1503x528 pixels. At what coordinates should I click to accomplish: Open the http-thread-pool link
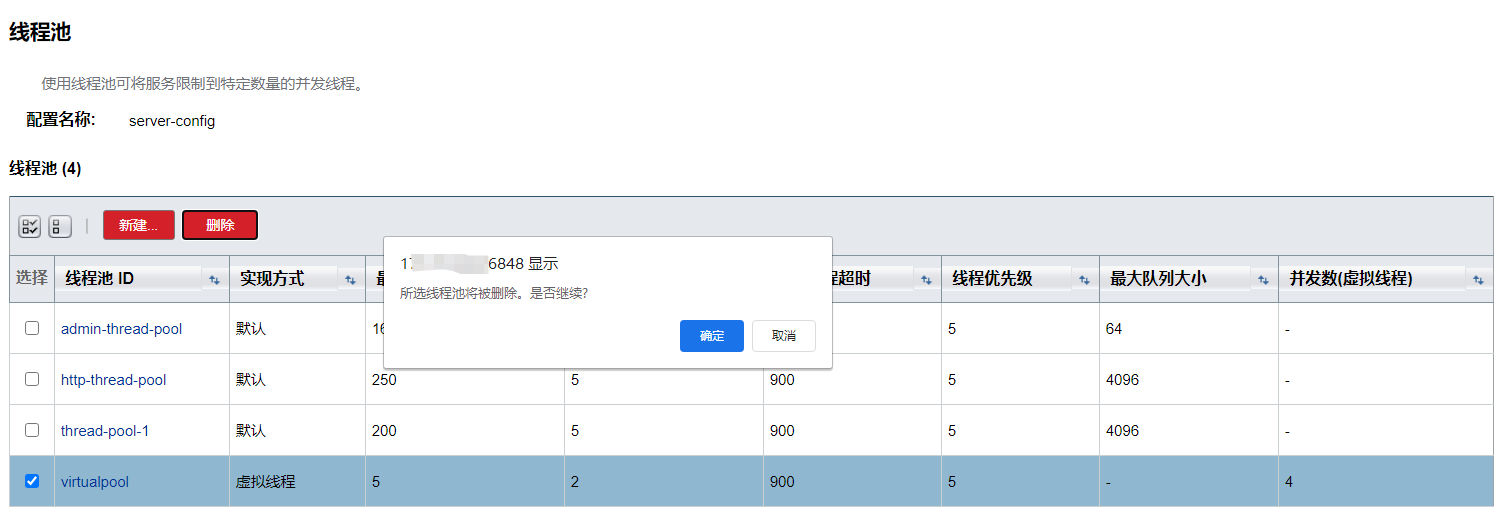[113, 380]
